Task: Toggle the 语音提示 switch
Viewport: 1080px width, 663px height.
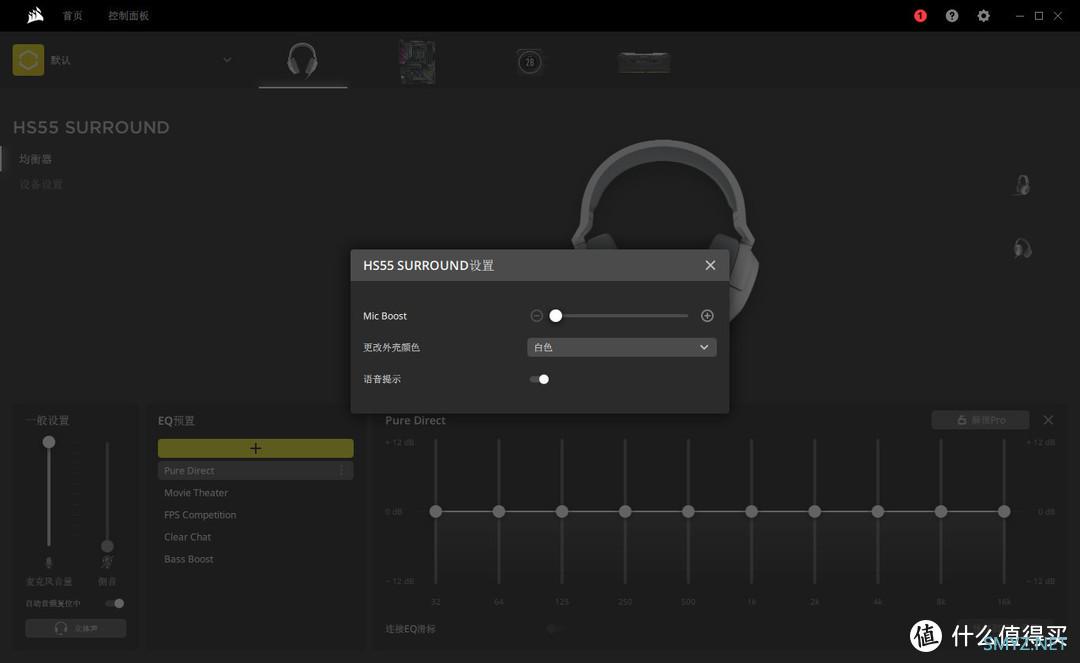Action: click(539, 379)
